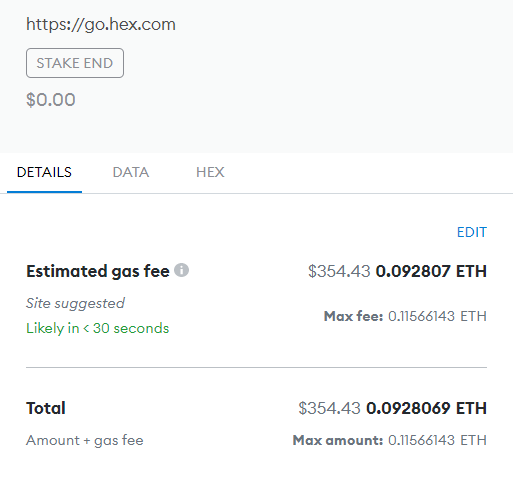Viewport: 513px width, 480px height.
Task: Click the https://go.hex.com origin URL
Action: (101, 25)
